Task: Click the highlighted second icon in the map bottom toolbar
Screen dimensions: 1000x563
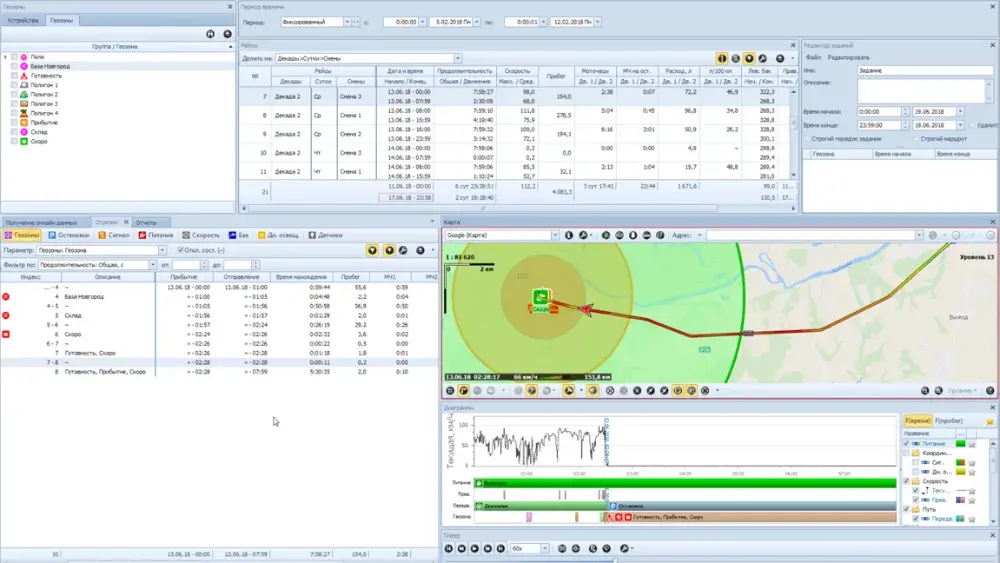Action: [x=464, y=391]
